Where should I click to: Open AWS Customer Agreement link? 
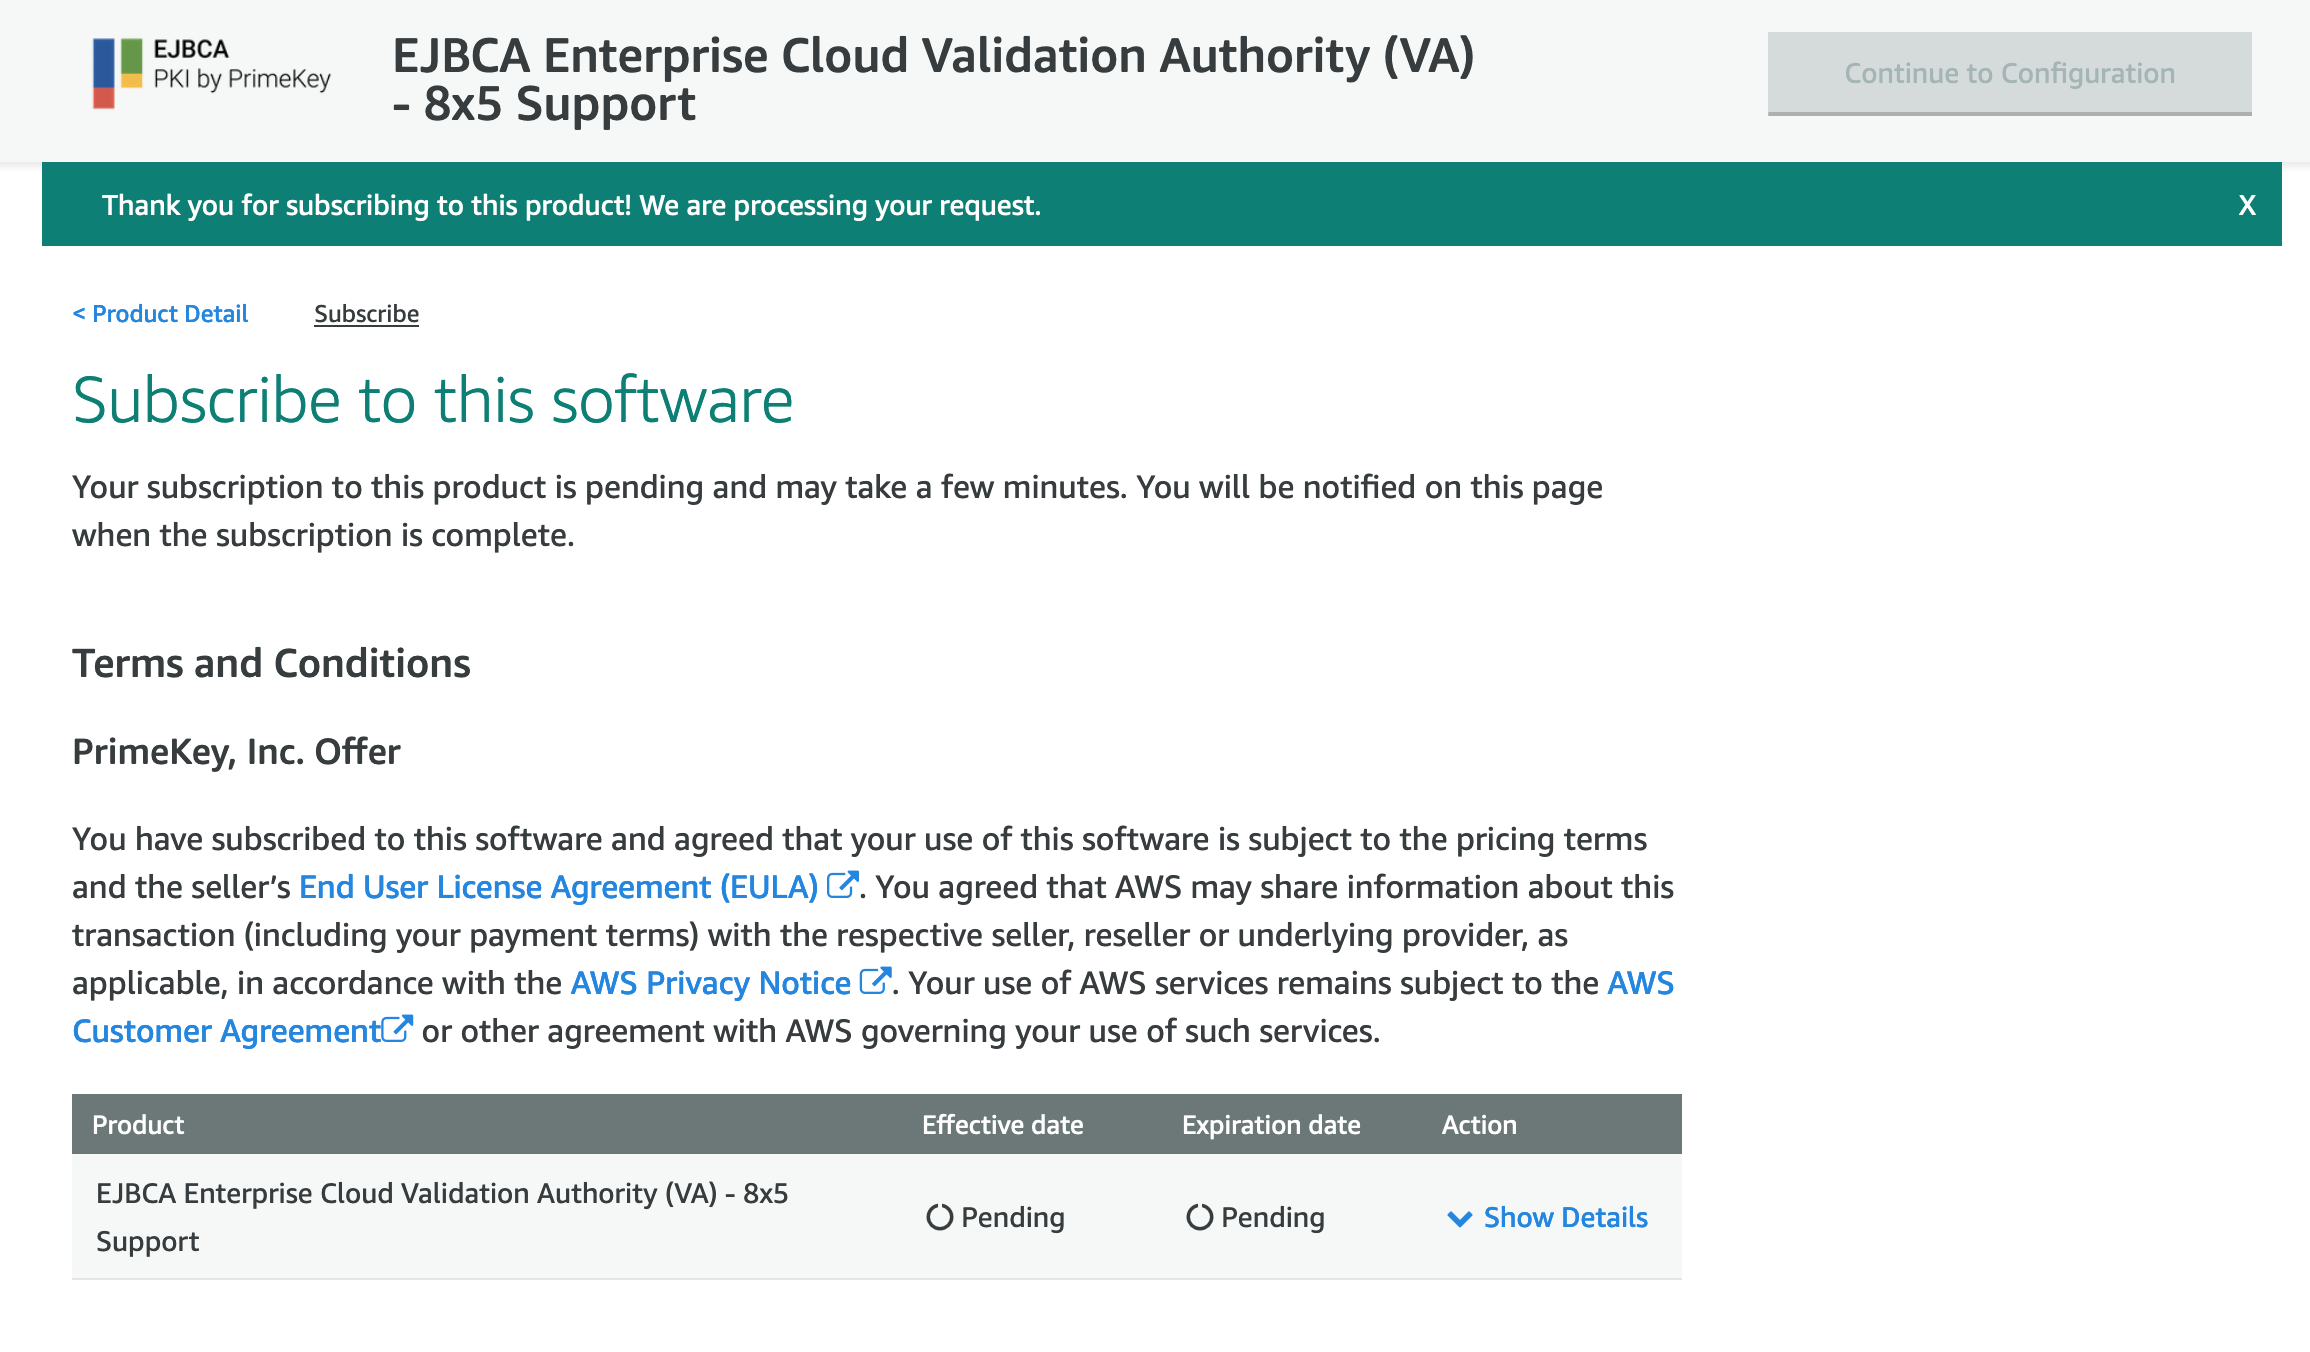(x=226, y=1031)
